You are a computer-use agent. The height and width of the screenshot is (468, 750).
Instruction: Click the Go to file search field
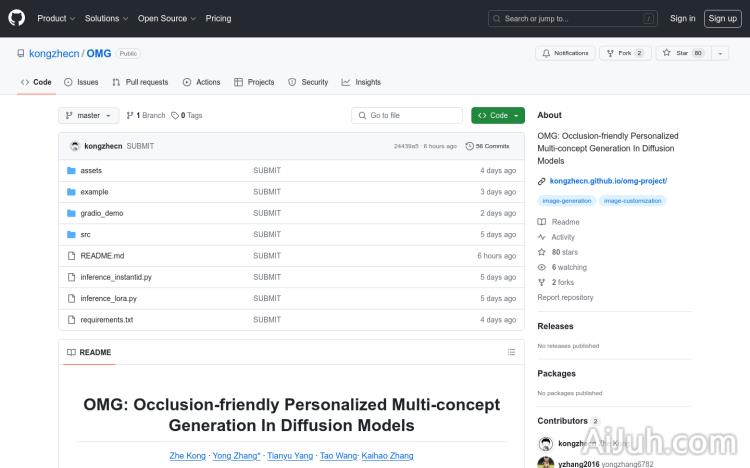[x=408, y=115]
